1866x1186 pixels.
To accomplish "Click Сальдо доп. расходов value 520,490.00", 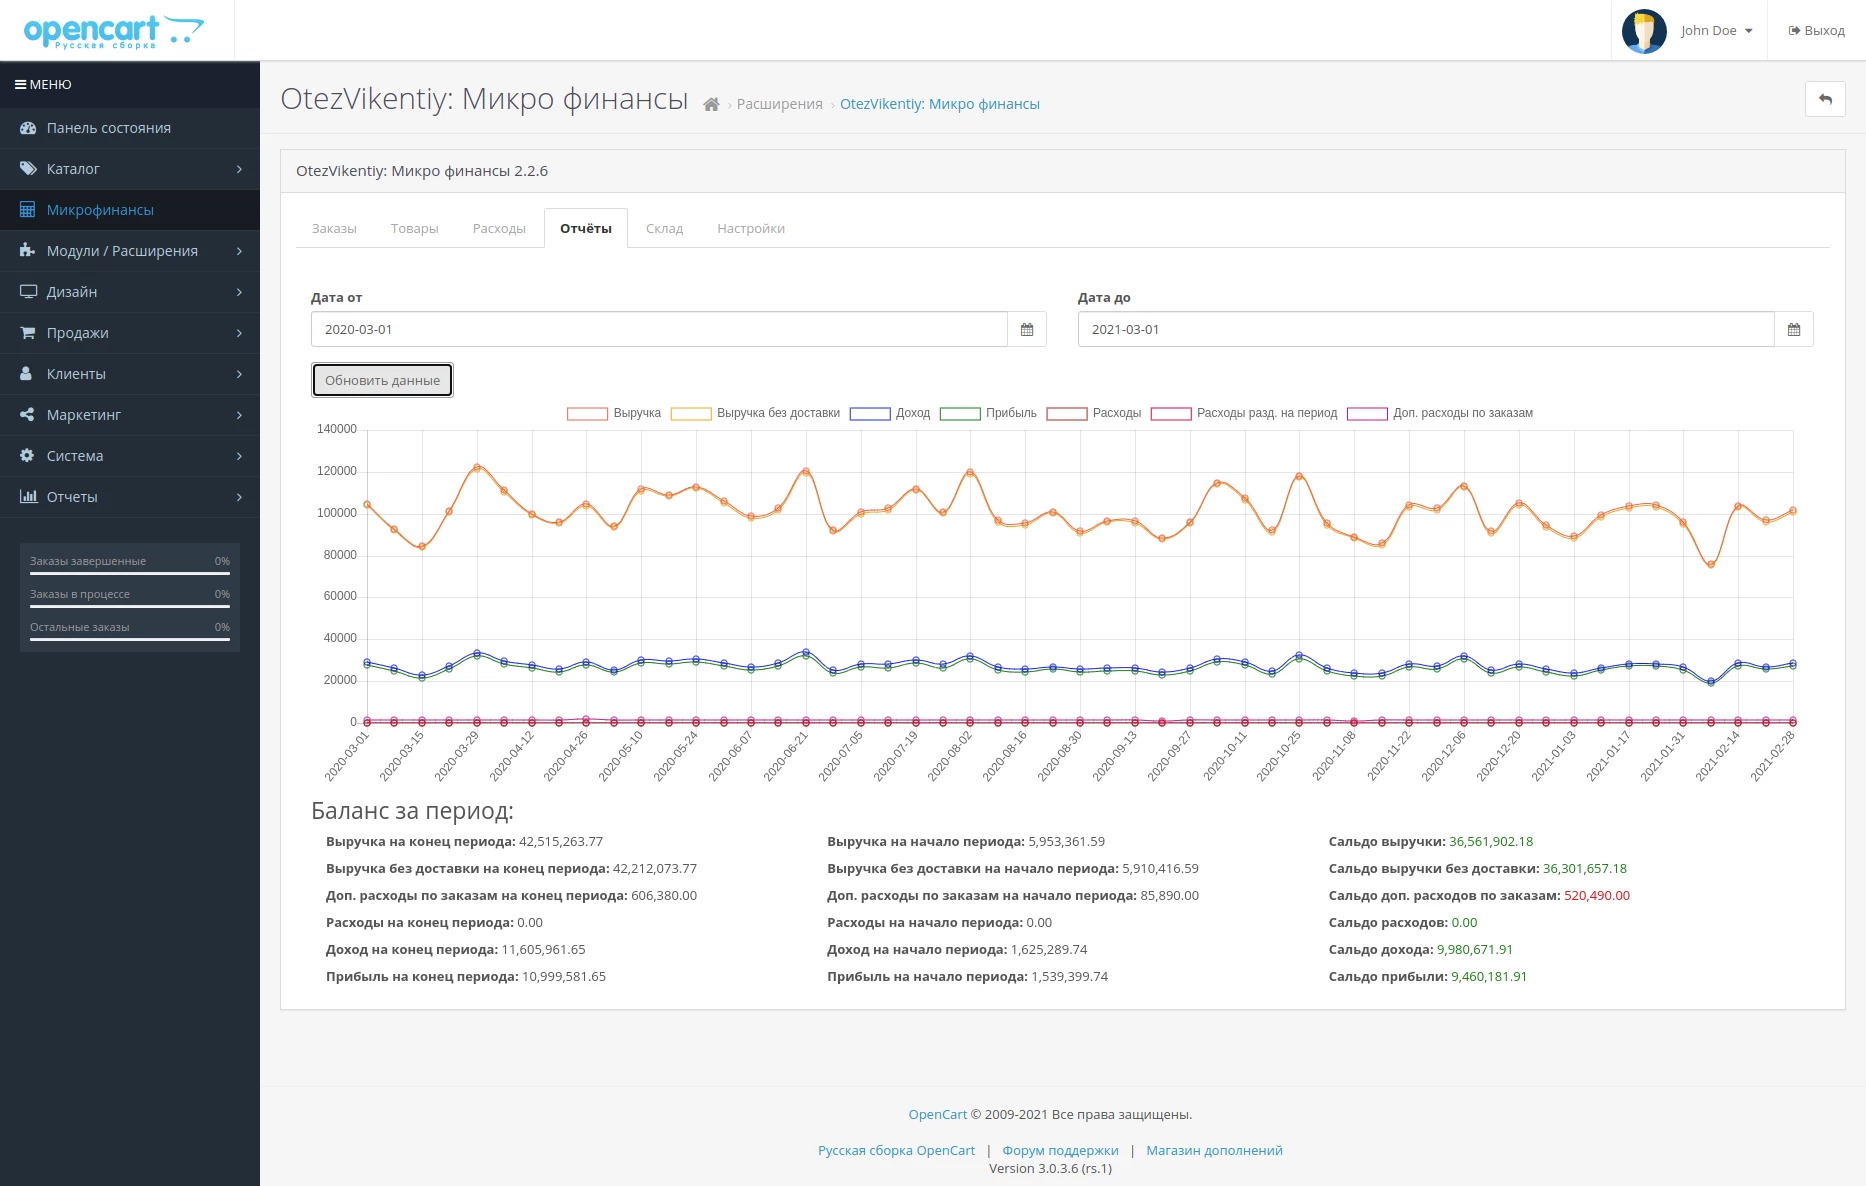I will tap(1597, 896).
